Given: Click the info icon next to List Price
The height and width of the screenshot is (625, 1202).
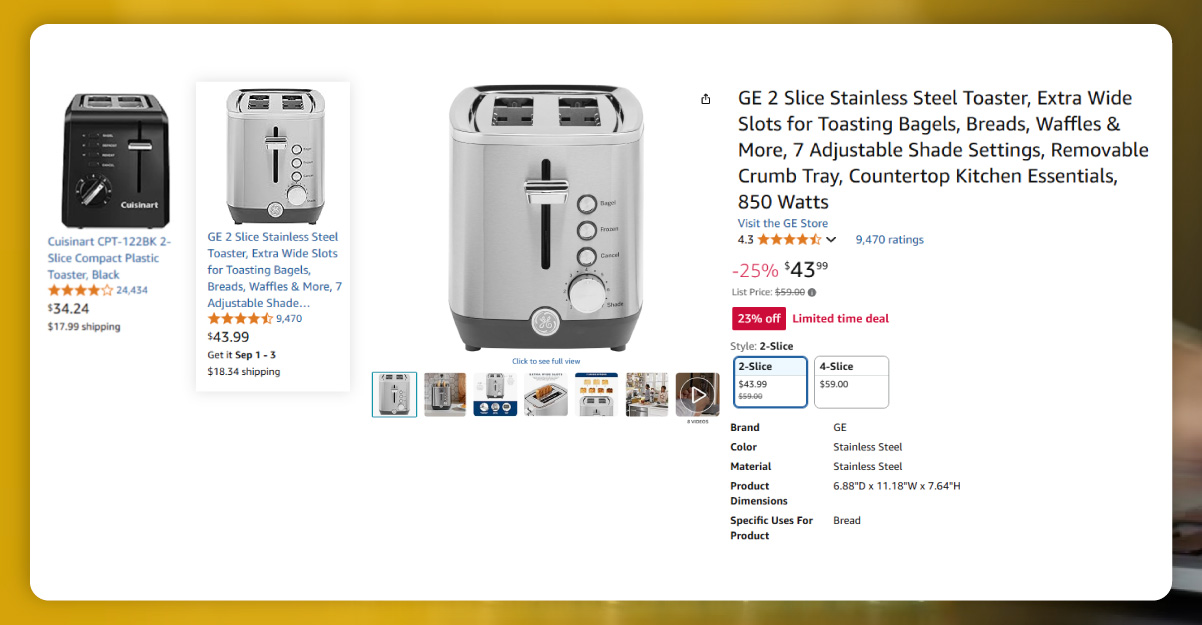Looking at the screenshot, I should pos(809,292).
